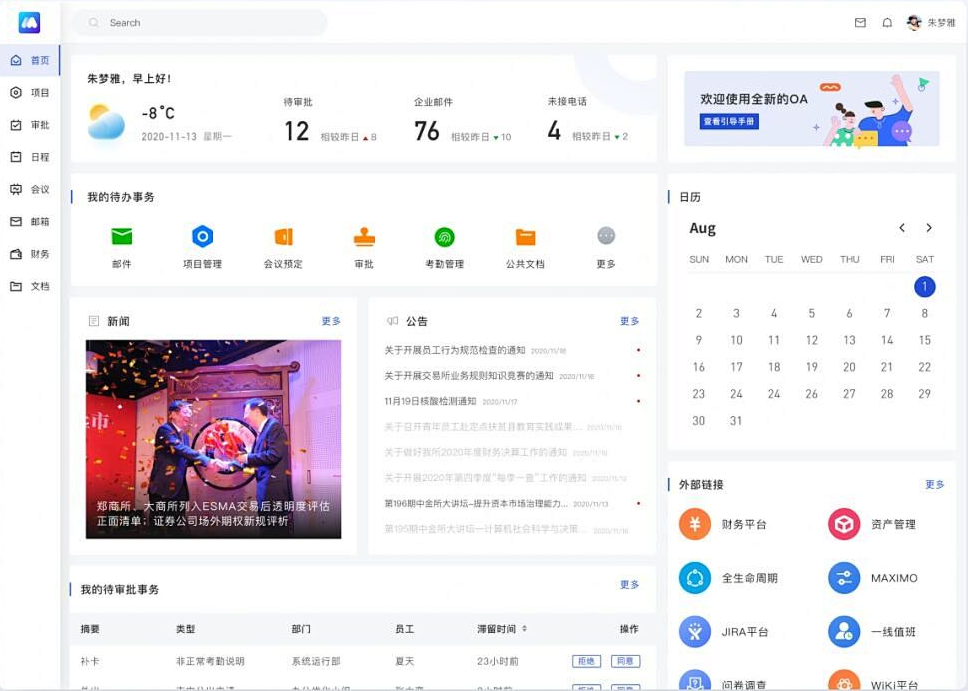
Task: Click 更多 link in 外部链接 panel
Action: tap(934, 484)
